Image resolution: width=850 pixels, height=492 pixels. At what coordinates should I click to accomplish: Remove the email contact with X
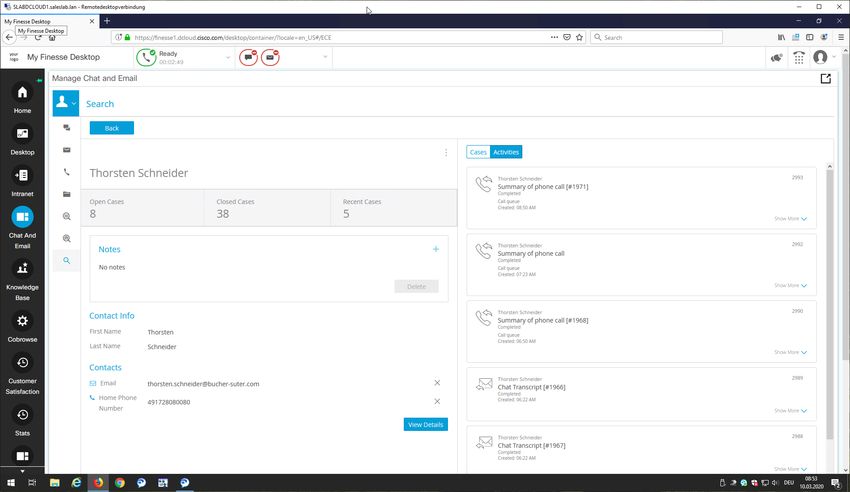pos(437,383)
